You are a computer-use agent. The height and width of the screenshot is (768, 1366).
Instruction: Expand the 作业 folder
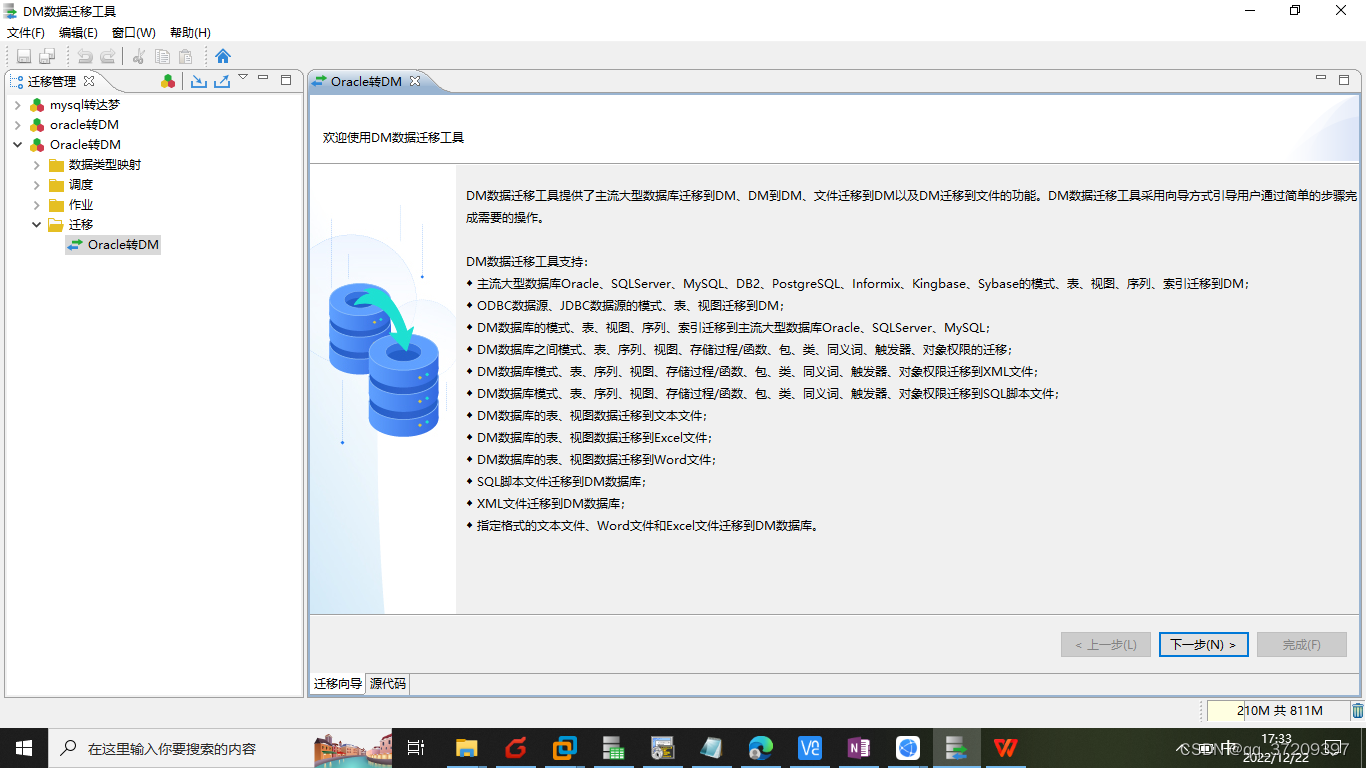click(x=37, y=205)
